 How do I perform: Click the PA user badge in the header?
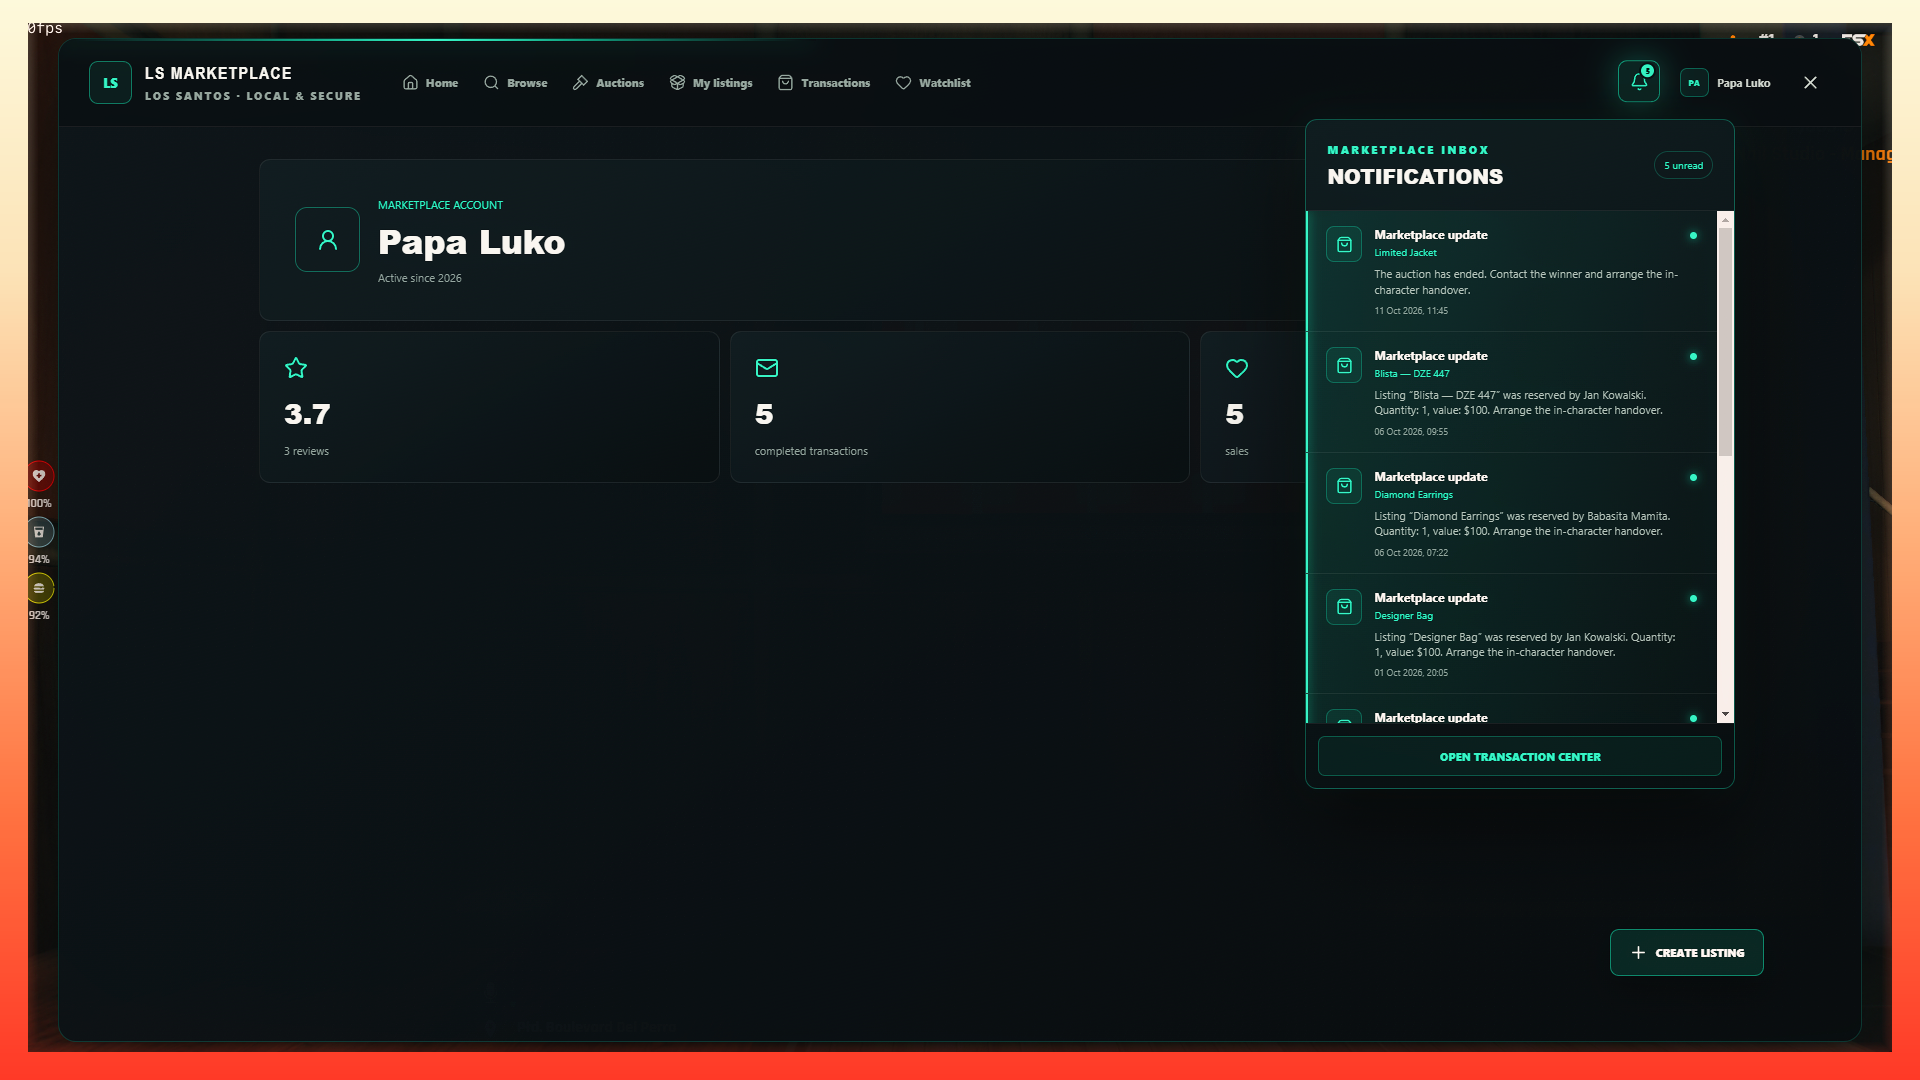[x=1694, y=83]
